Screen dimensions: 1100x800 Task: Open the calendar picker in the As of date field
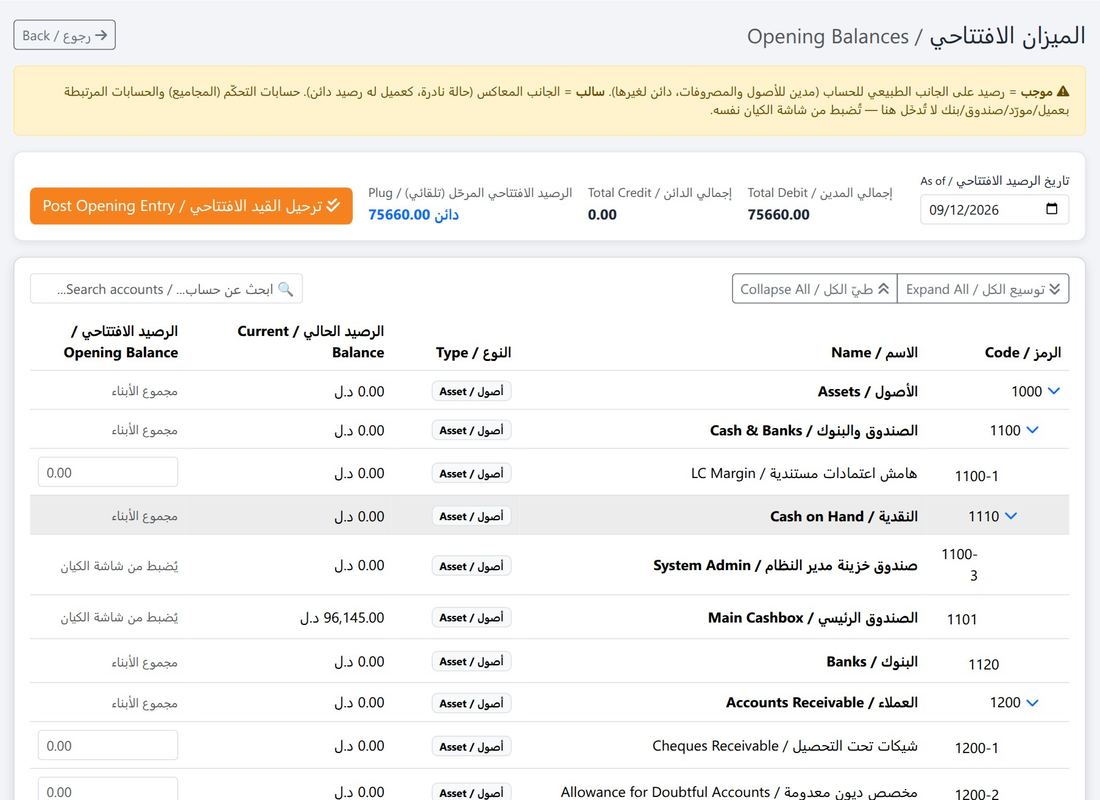coord(1051,209)
